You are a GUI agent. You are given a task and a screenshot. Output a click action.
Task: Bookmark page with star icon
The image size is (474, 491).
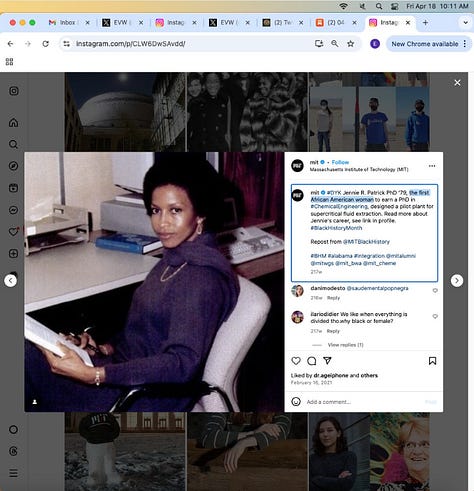[x=350, y=44]
